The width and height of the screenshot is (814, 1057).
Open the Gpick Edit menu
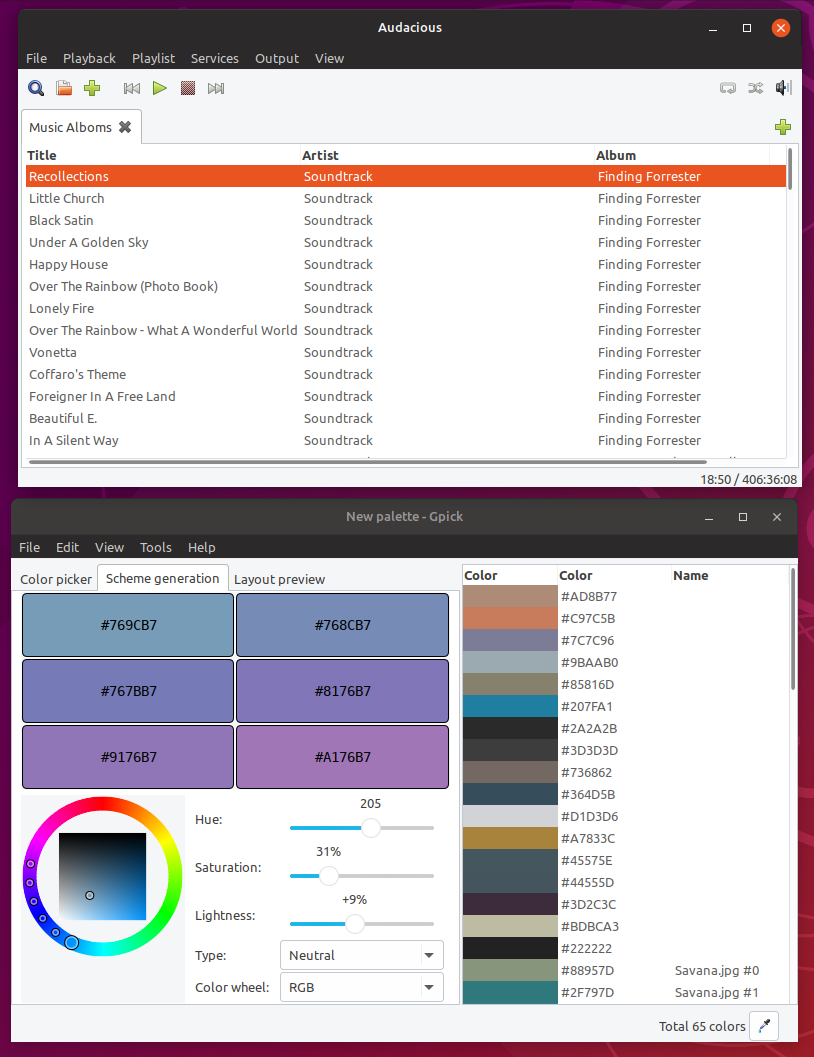pos(67,547)
